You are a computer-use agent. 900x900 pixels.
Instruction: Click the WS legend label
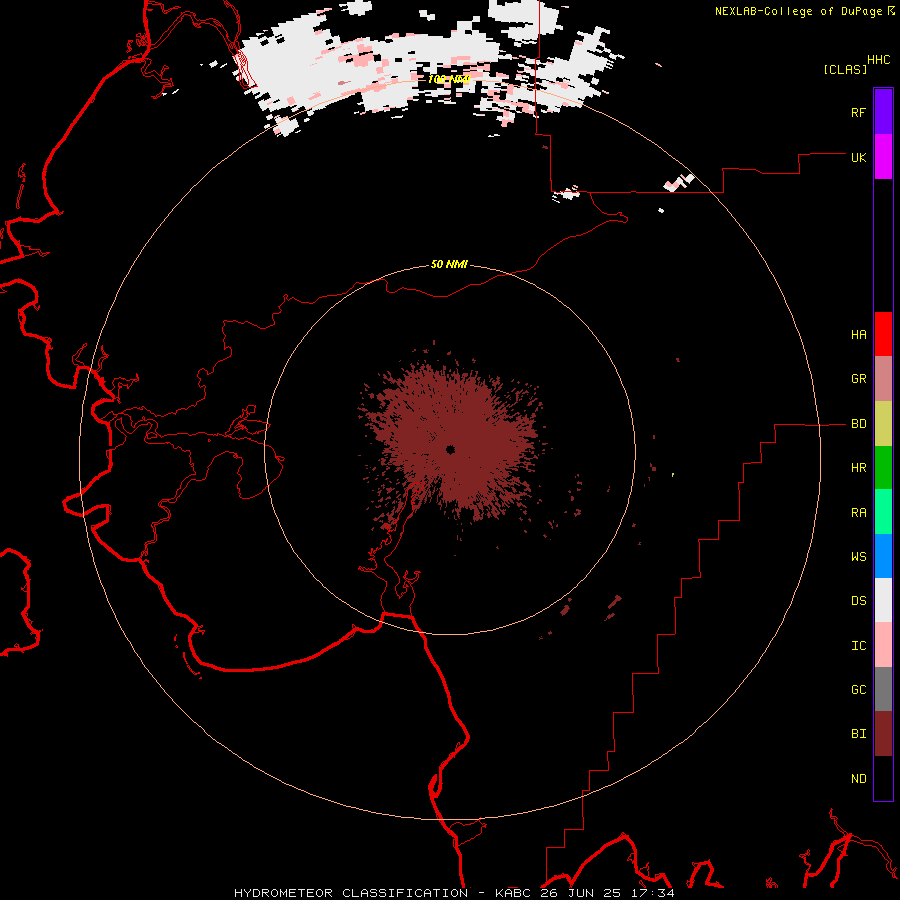858,557
